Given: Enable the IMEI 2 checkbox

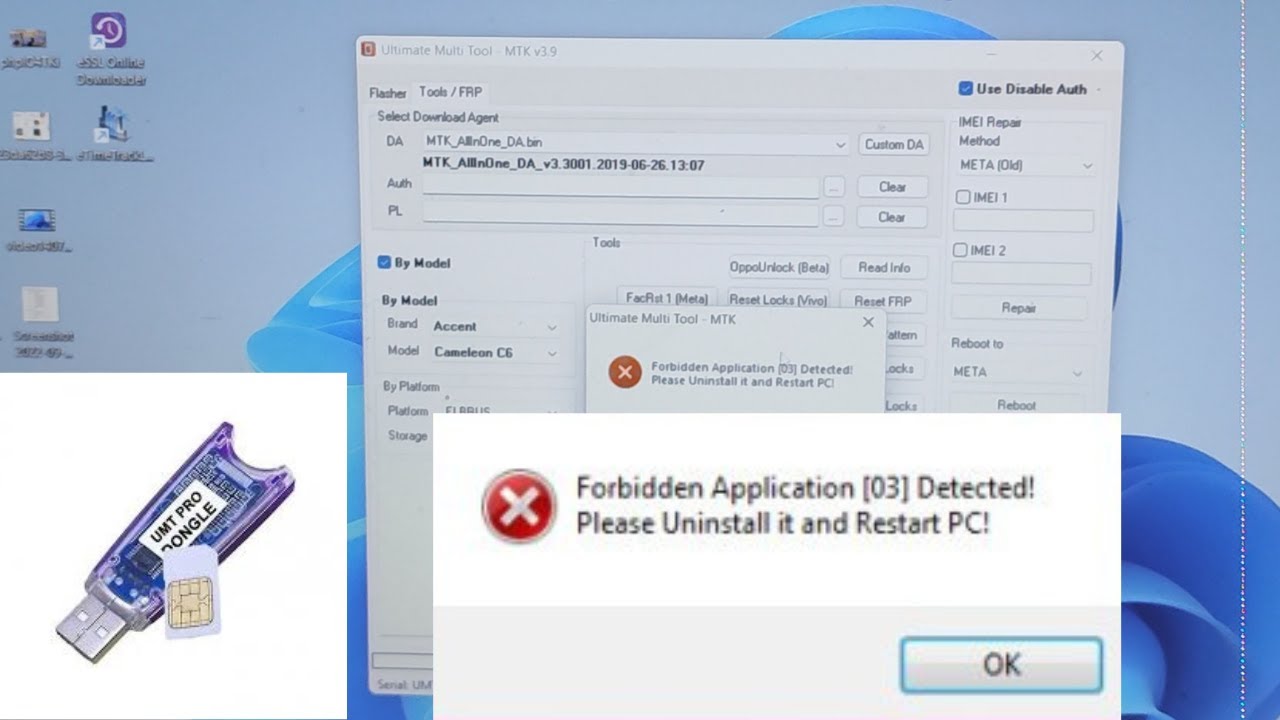Looking at the screenshot, I should point(960,250).
